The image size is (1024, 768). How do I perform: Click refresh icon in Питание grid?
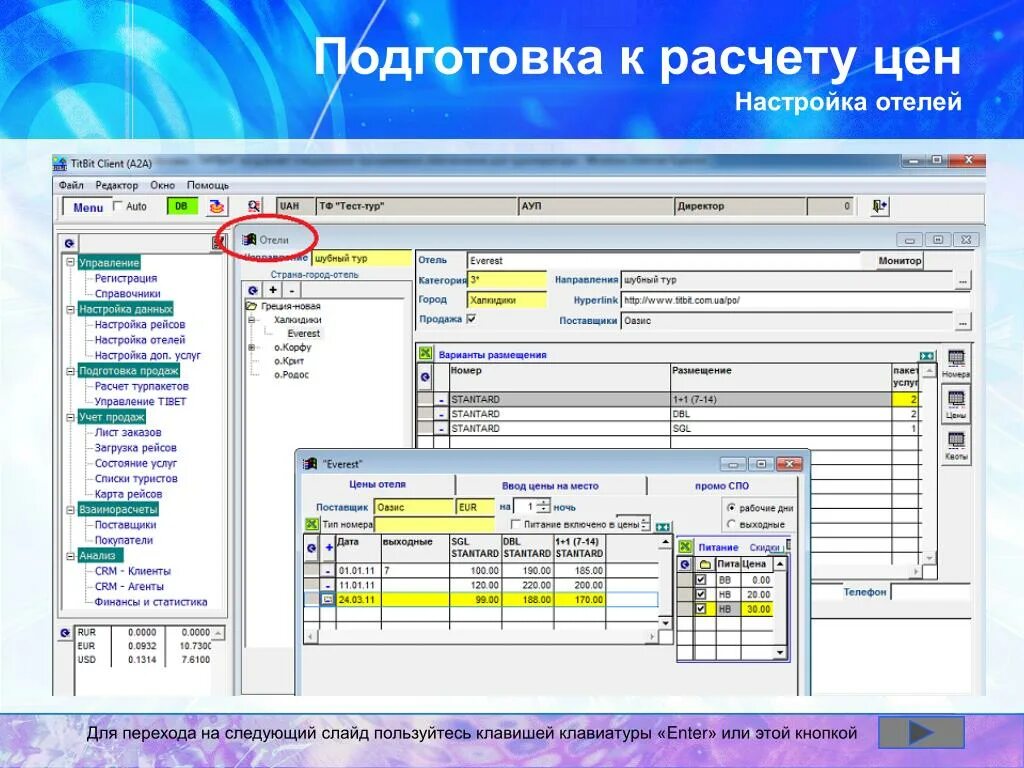pyautogui.click(x=684, y=564)
